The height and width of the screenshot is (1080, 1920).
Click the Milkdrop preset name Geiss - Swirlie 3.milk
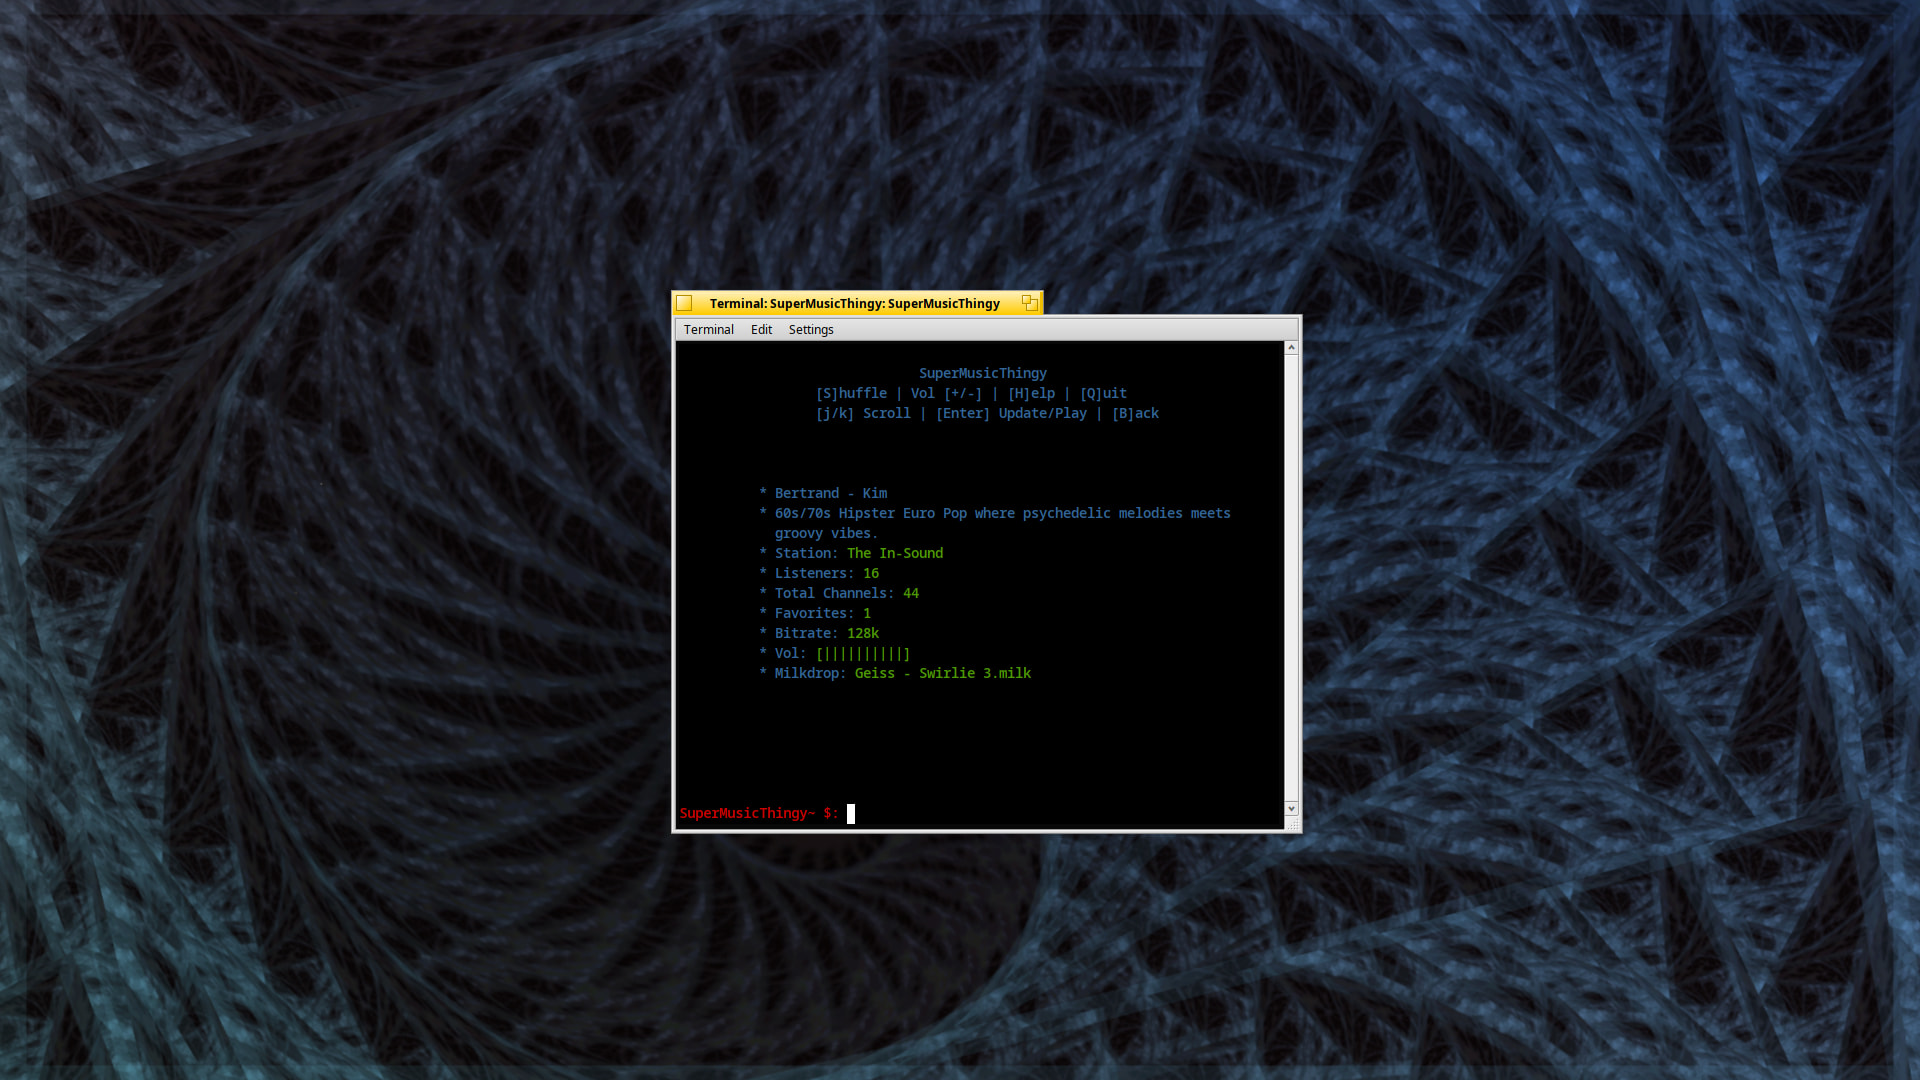click(942, 673)
